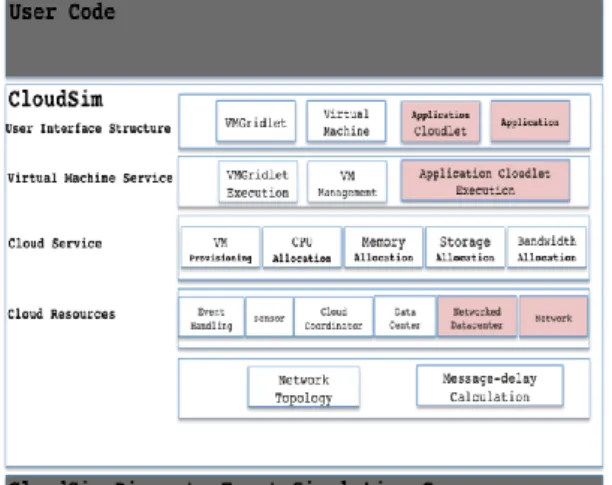The width and height of the screenshot is (612, 485).
Task: Select the Network Topology box
Action: pos(304,387)
